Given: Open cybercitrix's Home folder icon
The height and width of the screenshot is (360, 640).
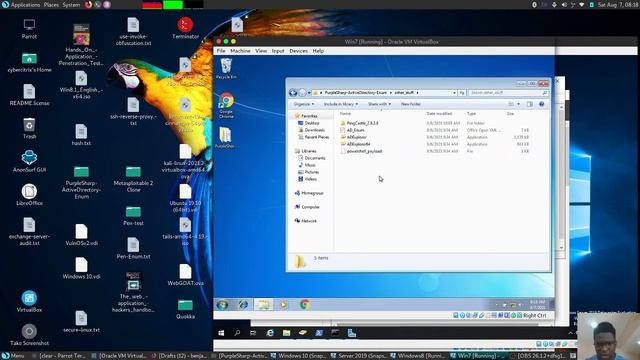Looking at the screenshot, I should point(29,62).
